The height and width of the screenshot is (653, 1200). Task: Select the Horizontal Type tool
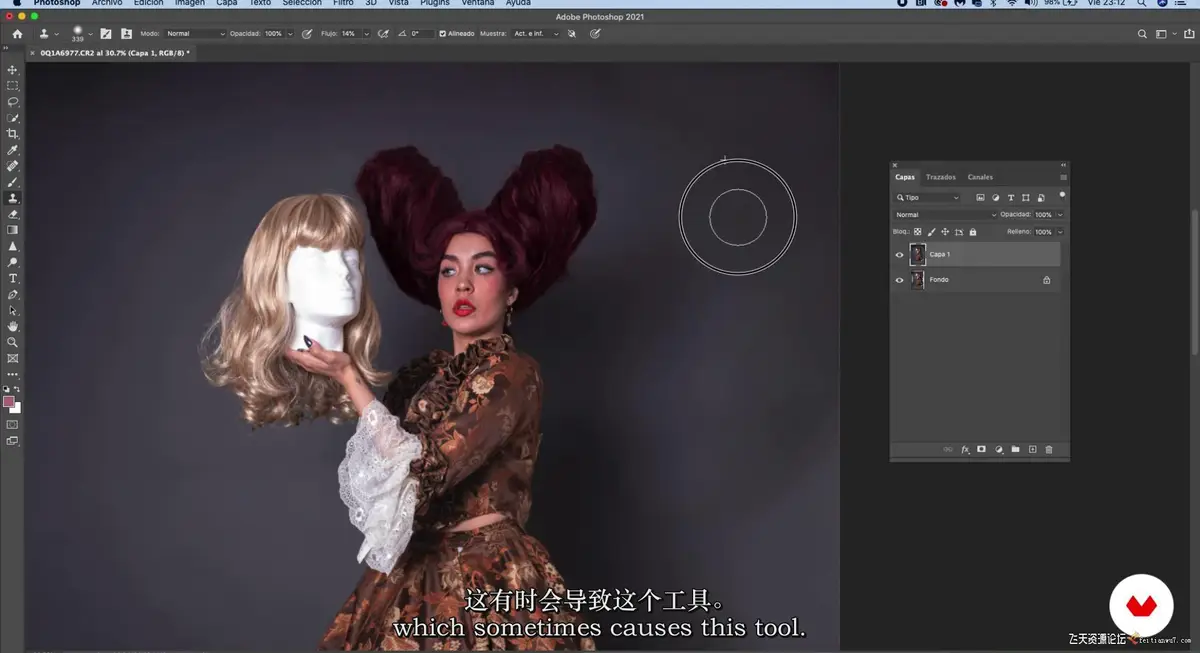13,278
